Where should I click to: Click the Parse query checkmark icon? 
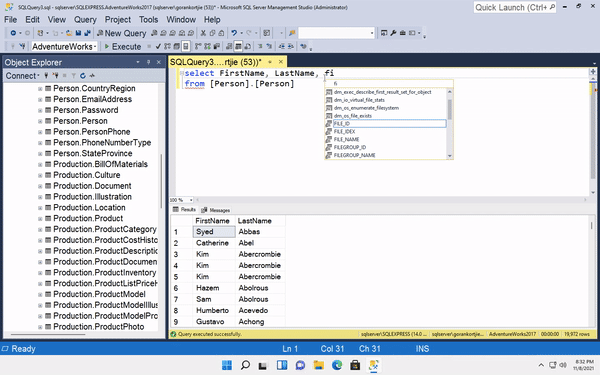coord(158,47)
